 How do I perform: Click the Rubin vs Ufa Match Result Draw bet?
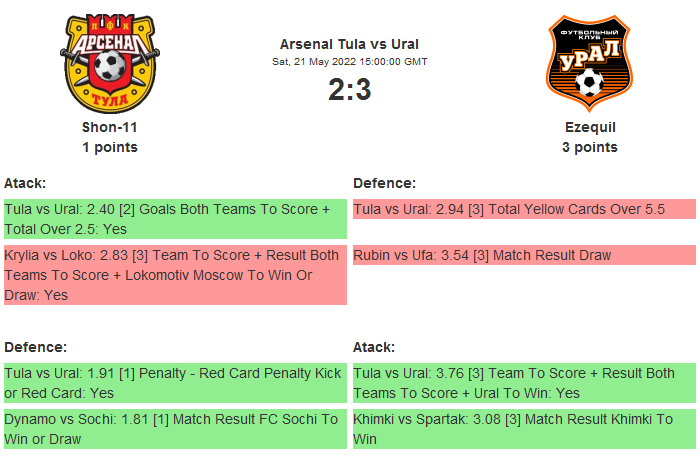[524, 255]
